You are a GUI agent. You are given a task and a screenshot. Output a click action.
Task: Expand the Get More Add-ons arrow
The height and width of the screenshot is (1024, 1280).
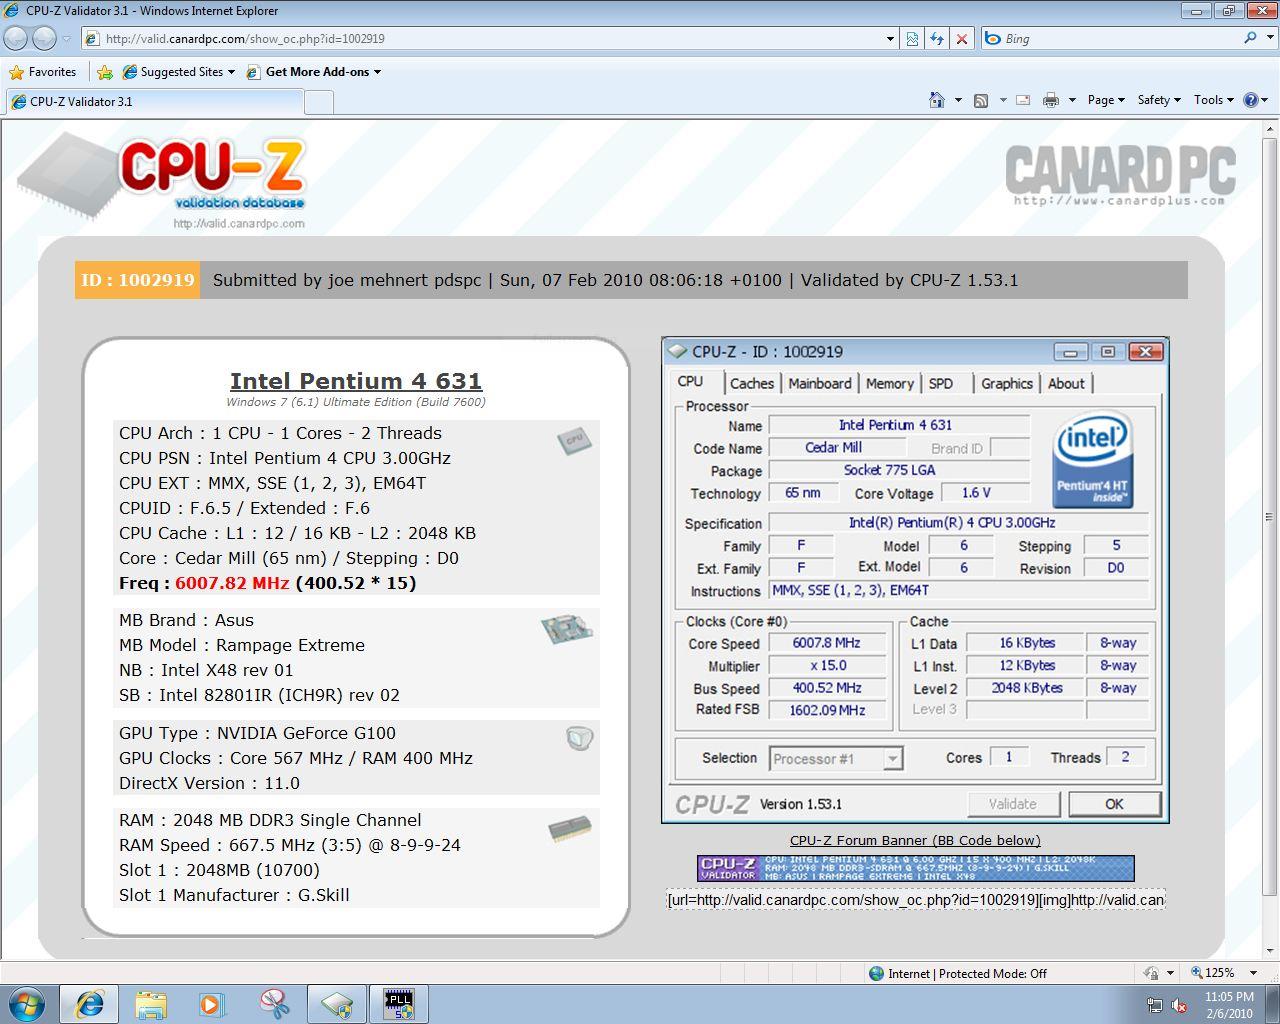(x=377, y=72)
